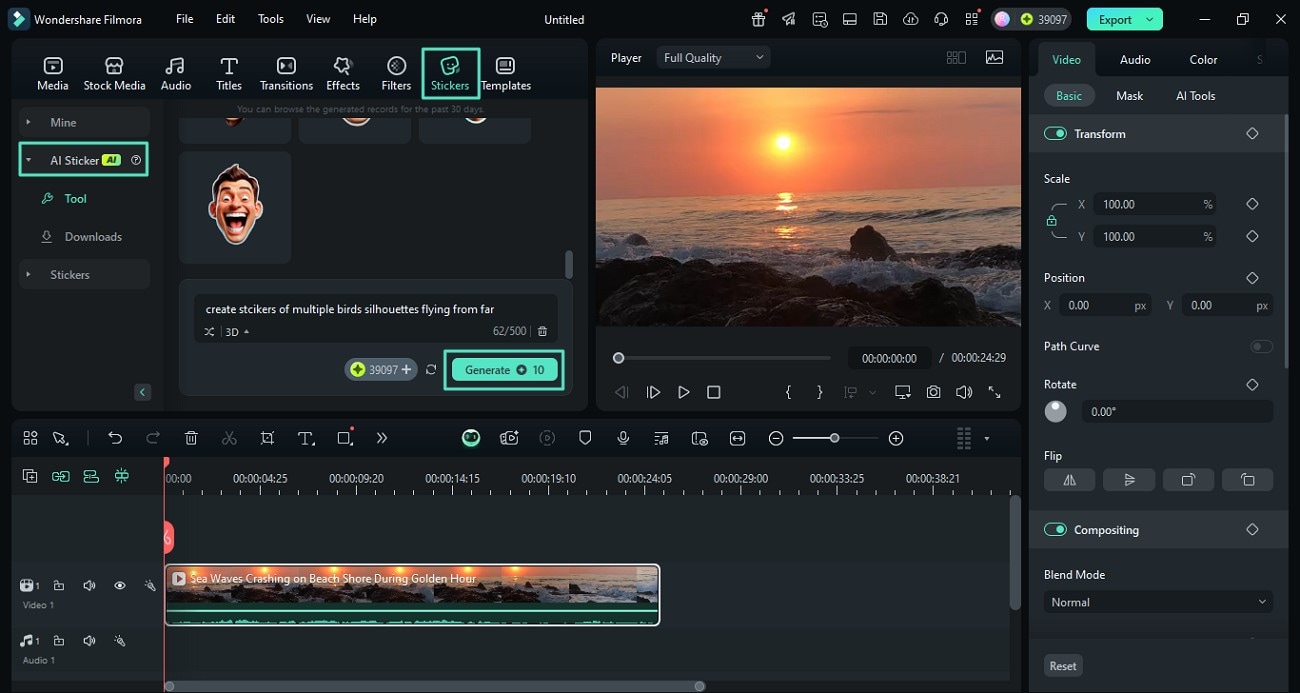Click the fullscreen expand icon in player
This screenshot has width=1300, height=693.
point(994,392)
